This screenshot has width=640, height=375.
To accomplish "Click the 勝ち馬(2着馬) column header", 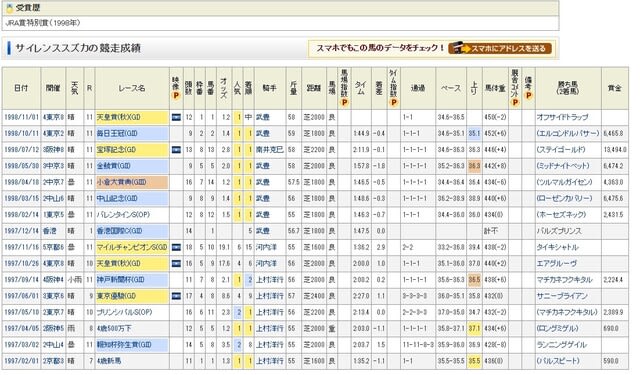I will tap(567, 88).
